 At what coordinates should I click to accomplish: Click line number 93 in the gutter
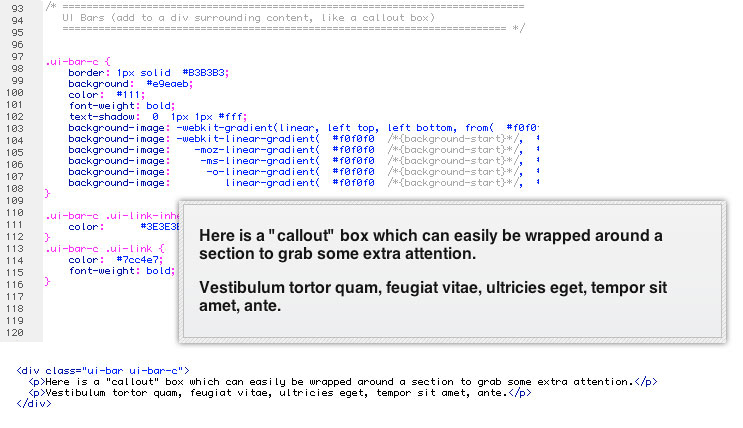[x=17, y=9]
